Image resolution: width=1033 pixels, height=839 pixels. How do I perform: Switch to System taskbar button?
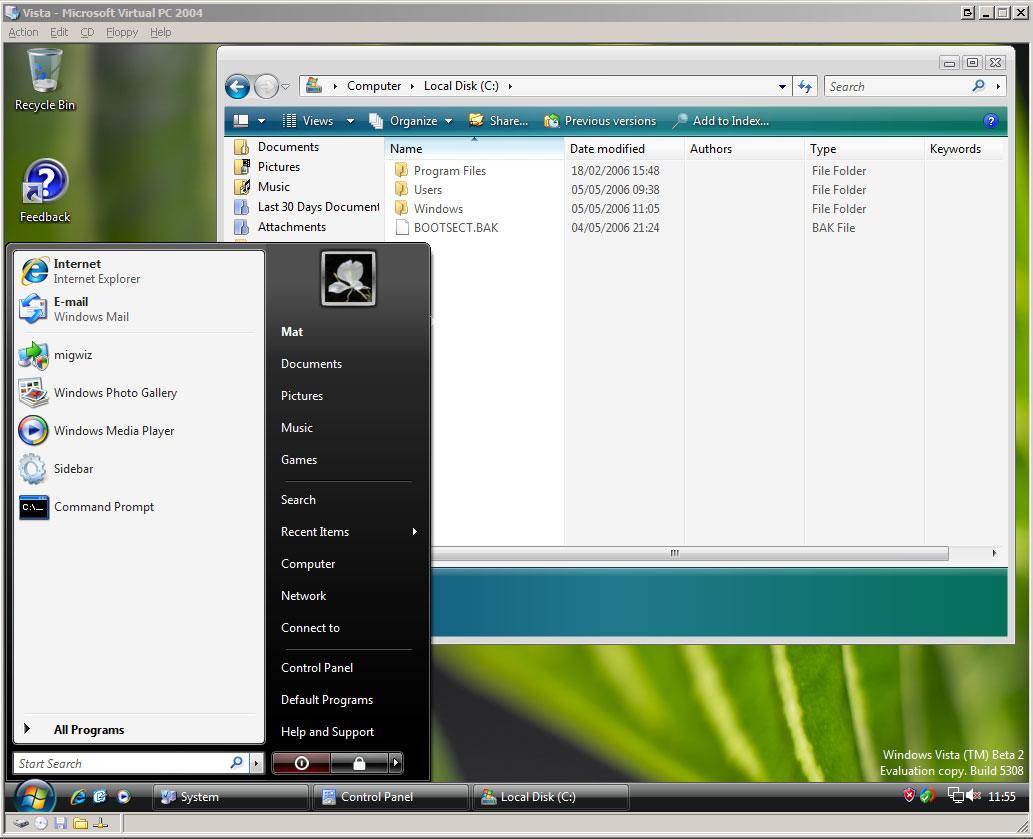[231, 797]
